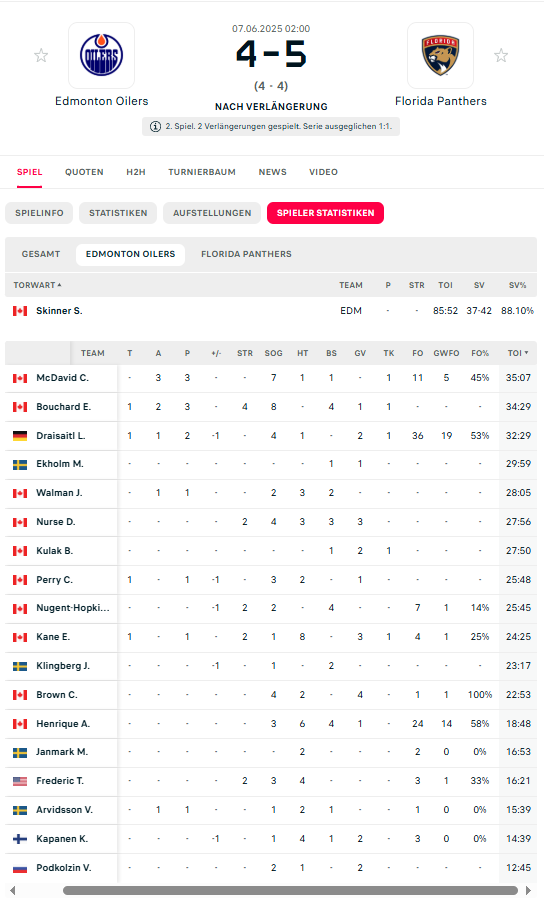Open the TURNIERBAUM tab
544x910 pixels.
[202, 172]
